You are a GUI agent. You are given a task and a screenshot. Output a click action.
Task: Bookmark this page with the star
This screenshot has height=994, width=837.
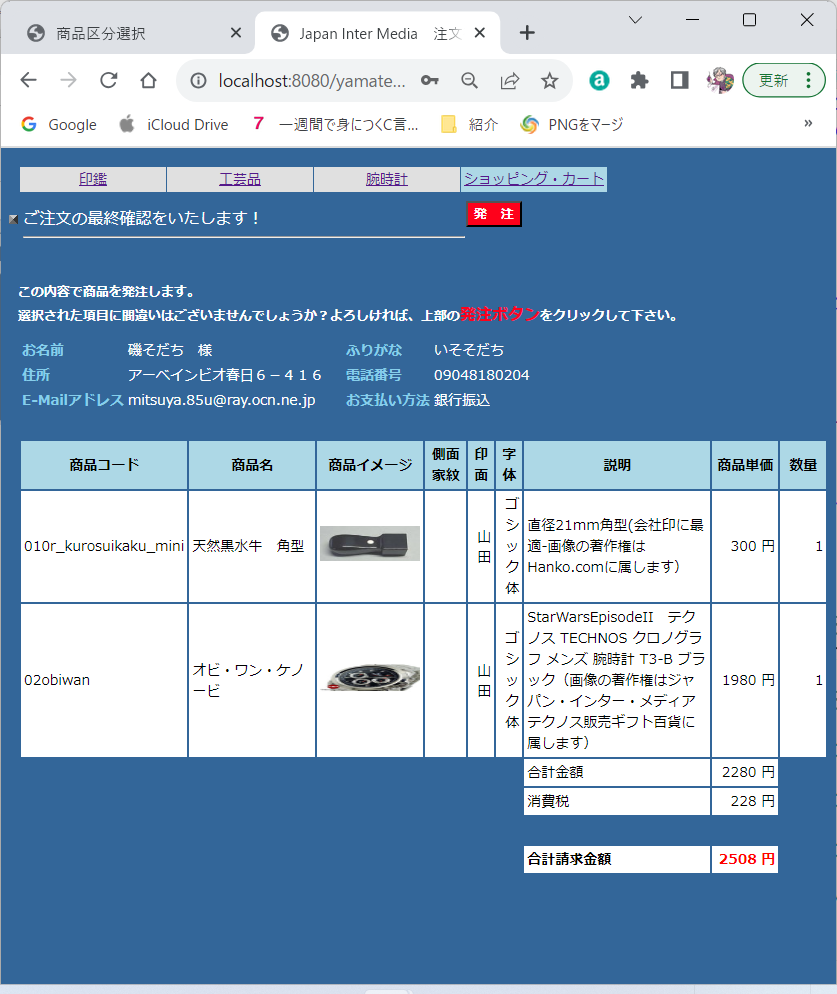coord(549,81)
